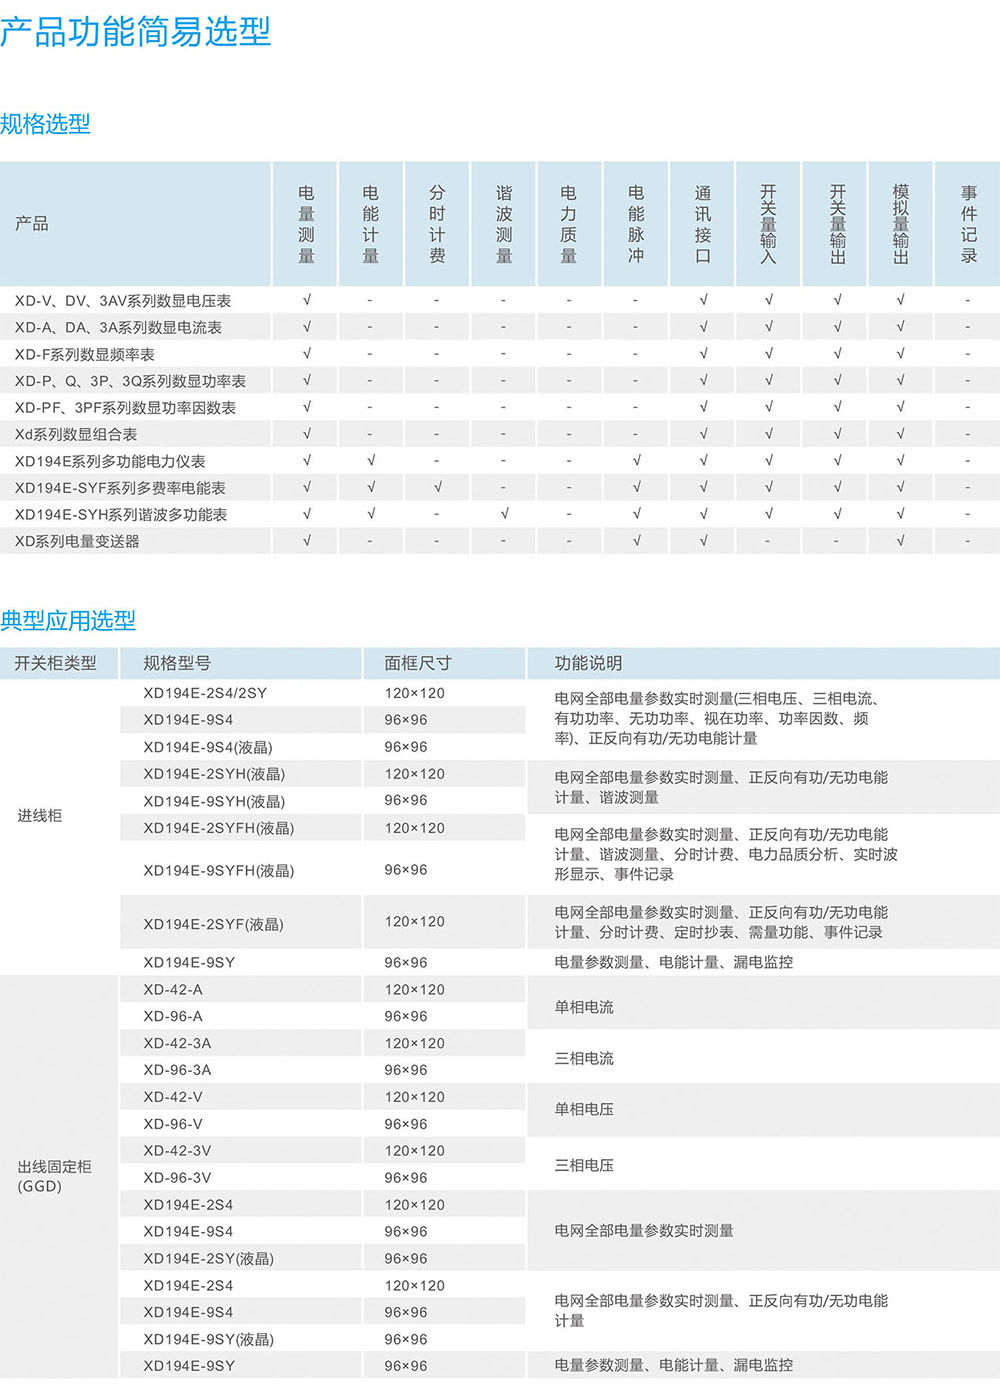Viewport: 1000px width, 1395px height.
Task: Select the 功能说明 header in application table
Action: click(588, 663)
